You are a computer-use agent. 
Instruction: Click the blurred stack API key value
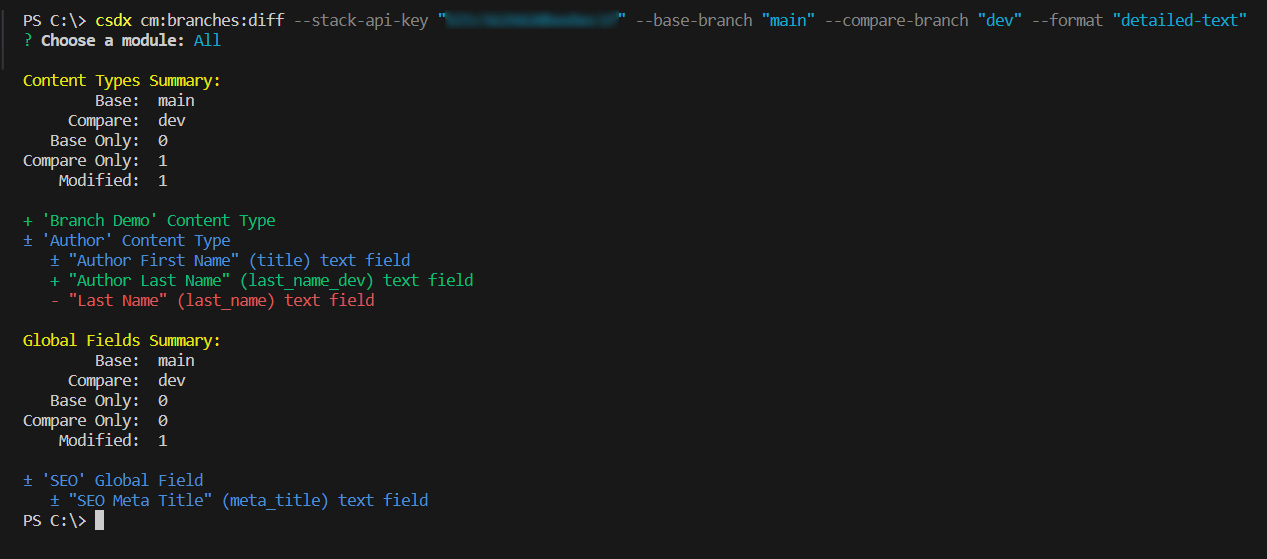pos(532,20)
